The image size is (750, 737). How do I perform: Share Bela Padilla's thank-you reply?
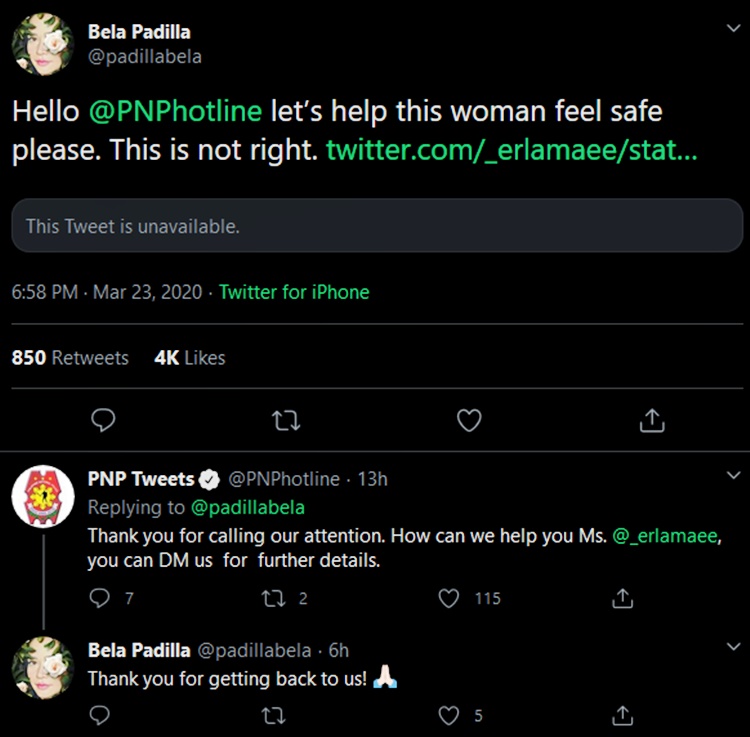coord(622,715)
